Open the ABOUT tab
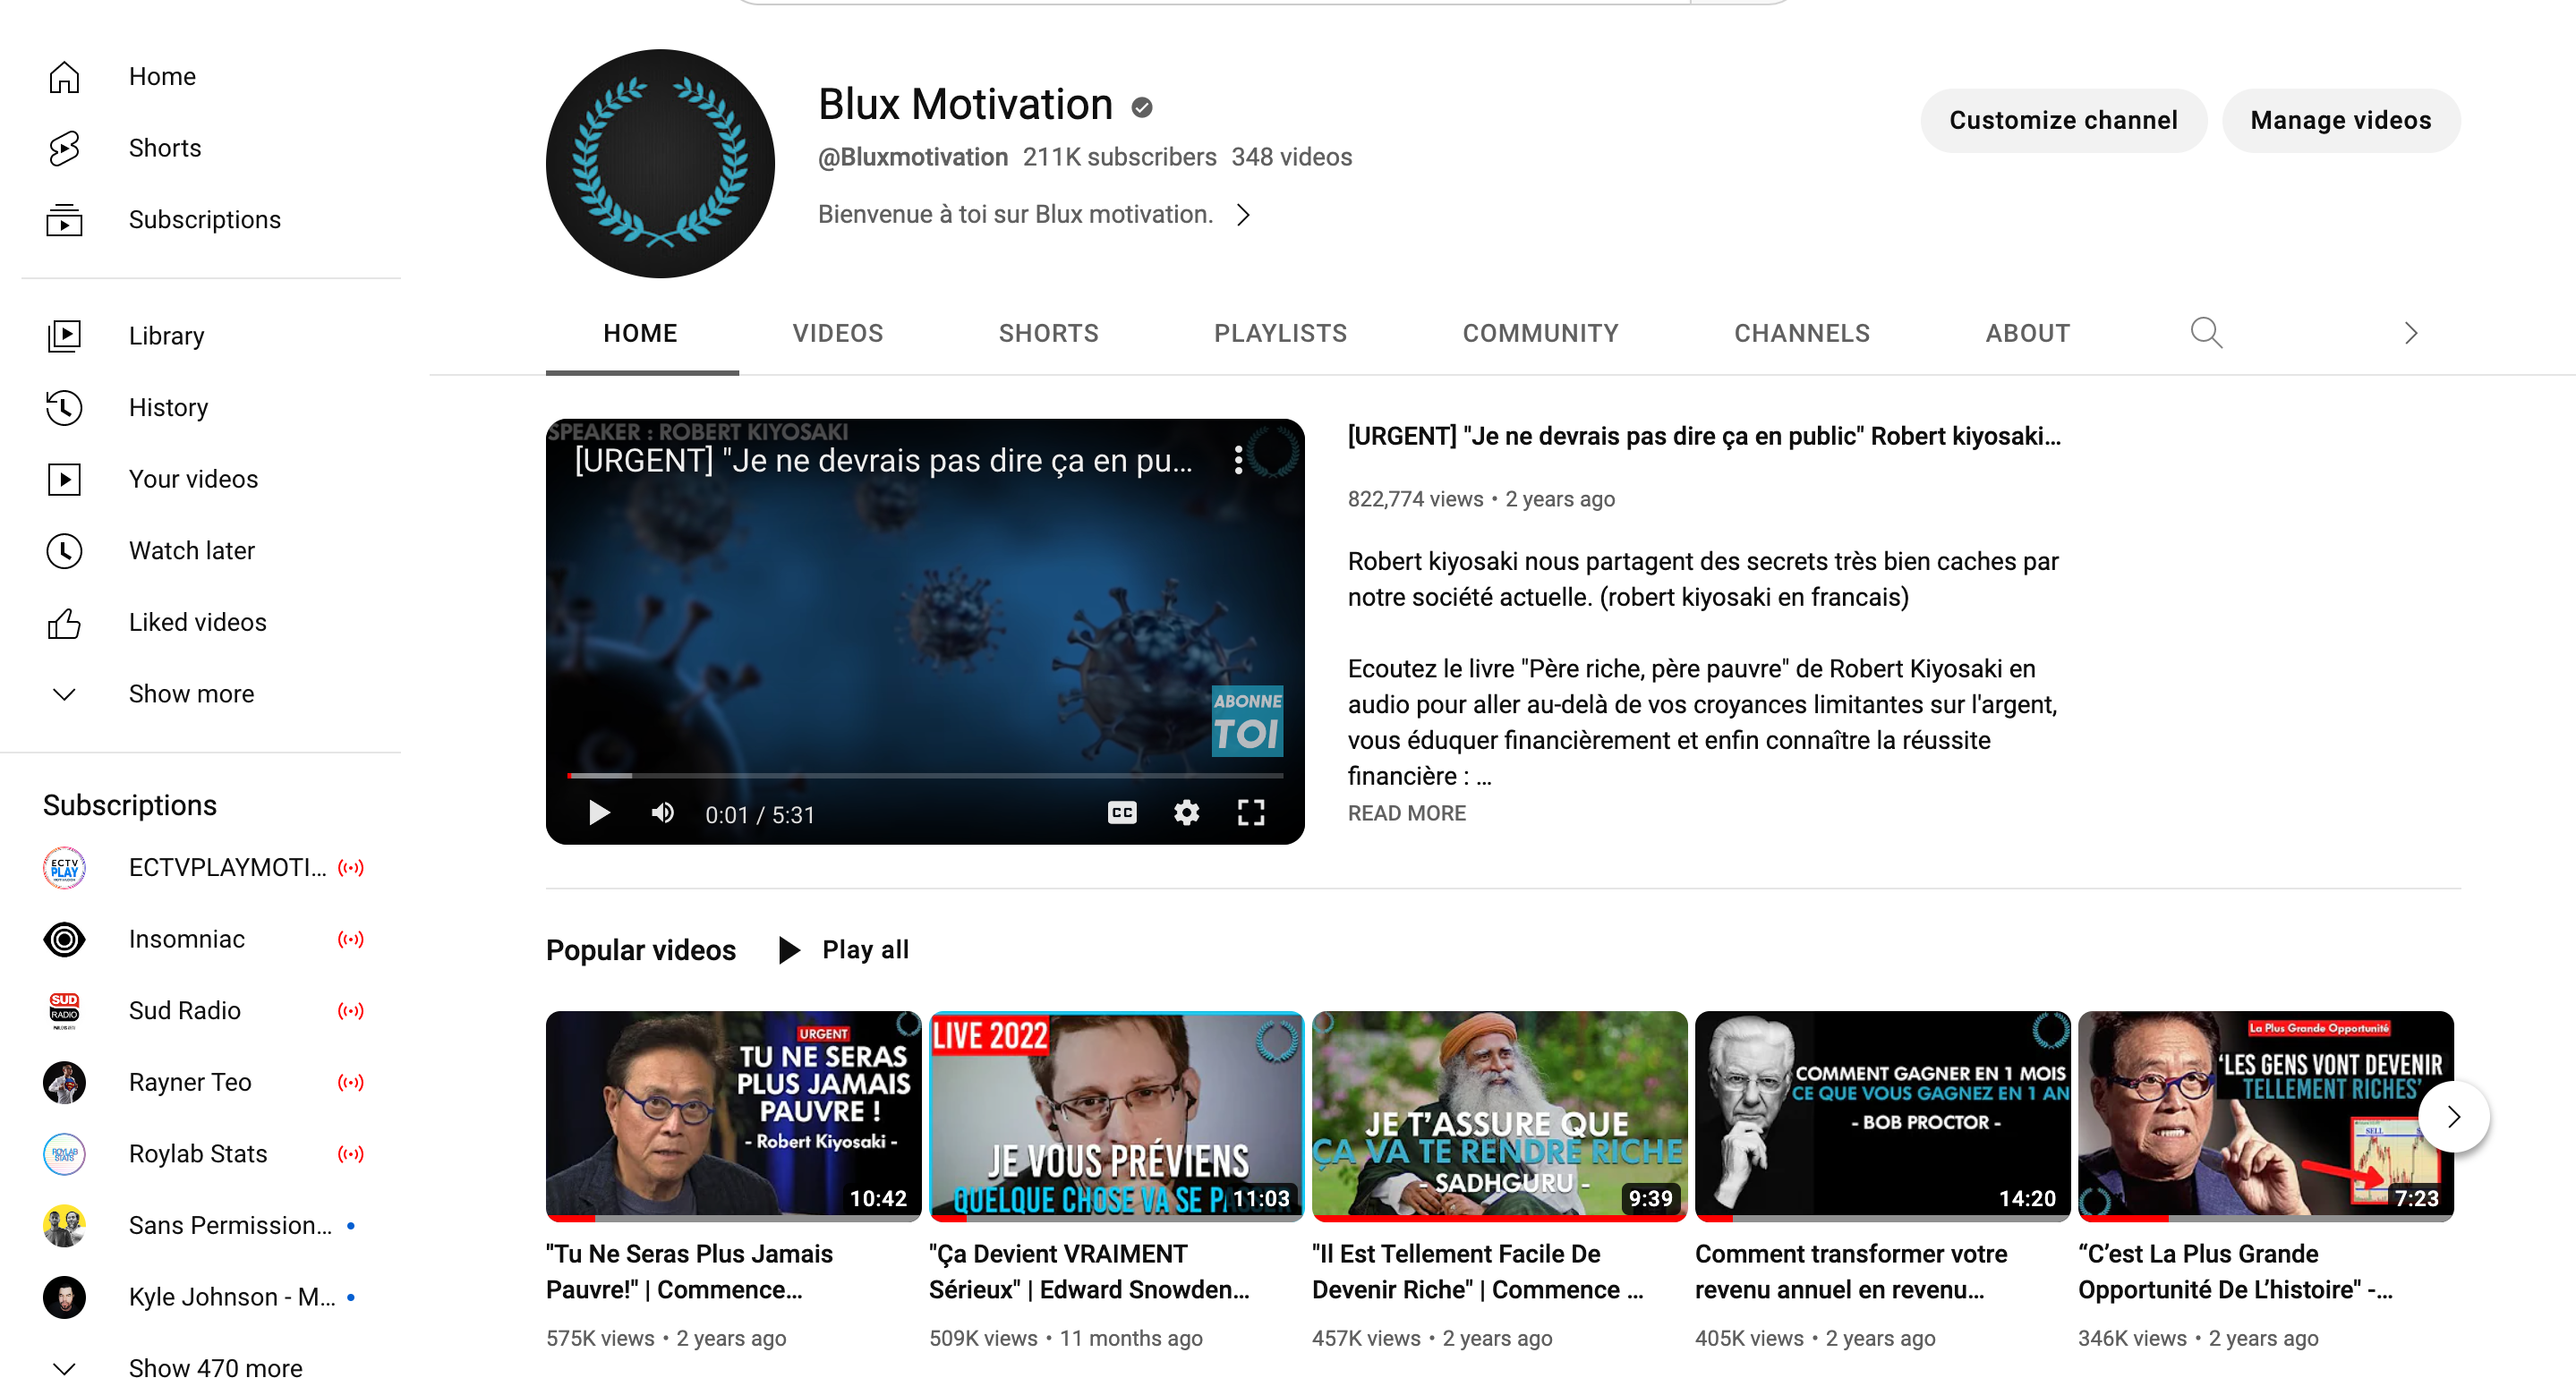This screenshot has width=2576, height=1378. pos(2027,334)
